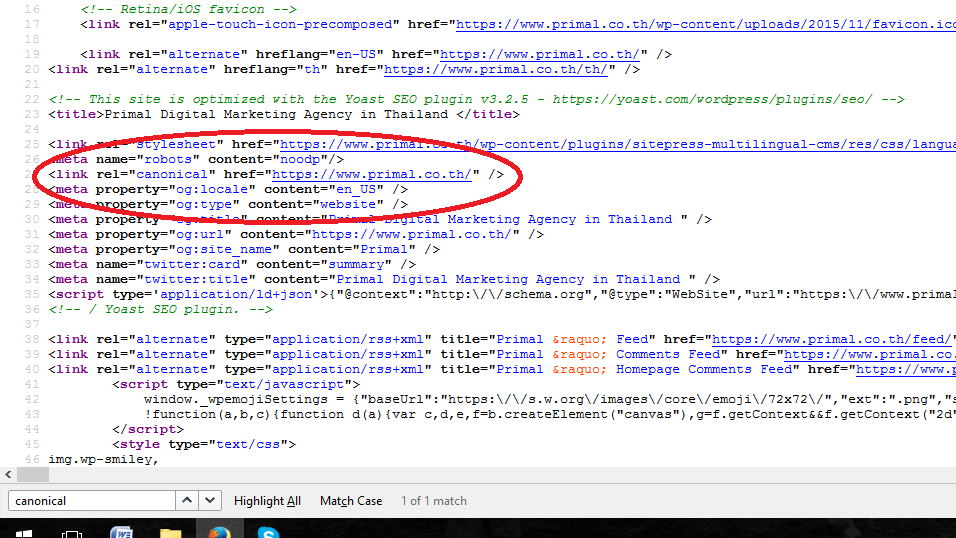Screen dimensions: 956x538
Task: Open Skype from taskbar
Action: click(268, 533)
